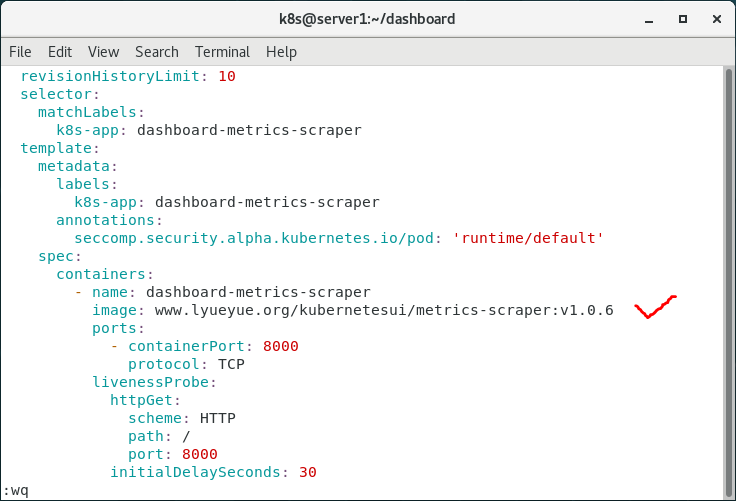The width and height of the screenshot is (736, 501).
Task: Click the livenessProbe: line
Action: pyautogui.click(x=154, y=382)
